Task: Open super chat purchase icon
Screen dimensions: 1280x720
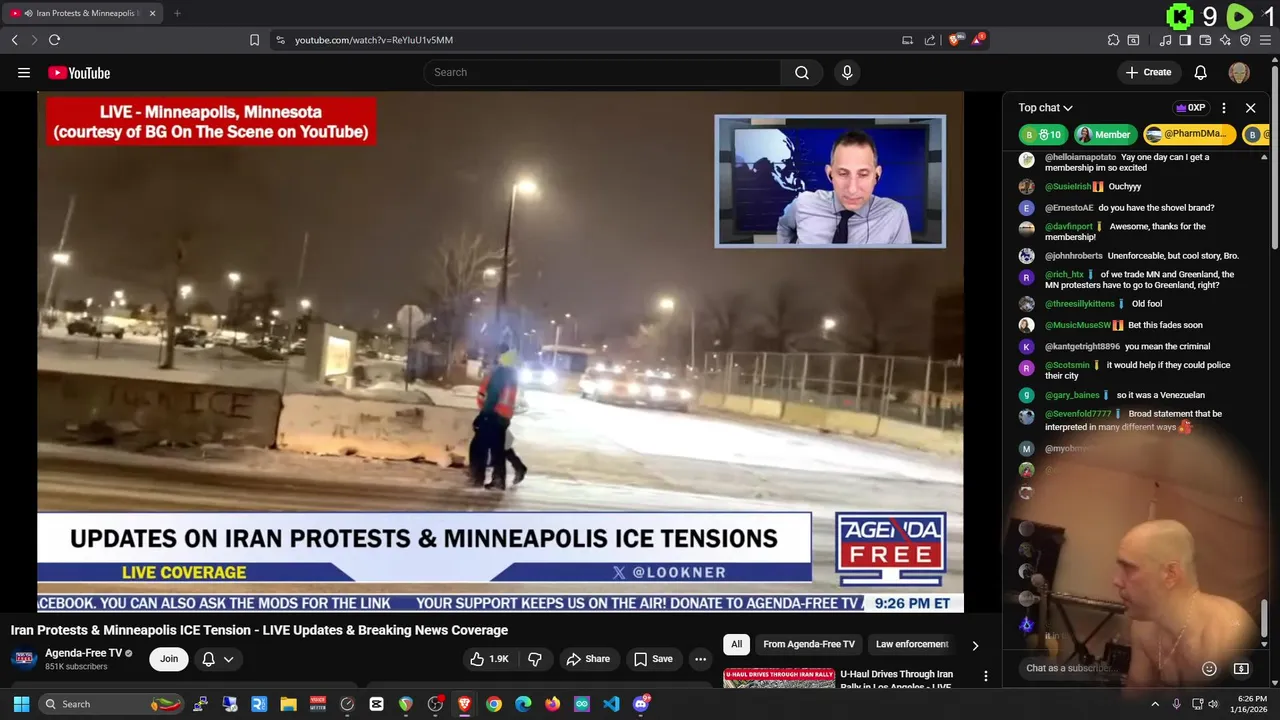Action: (x=1241, y=668)
